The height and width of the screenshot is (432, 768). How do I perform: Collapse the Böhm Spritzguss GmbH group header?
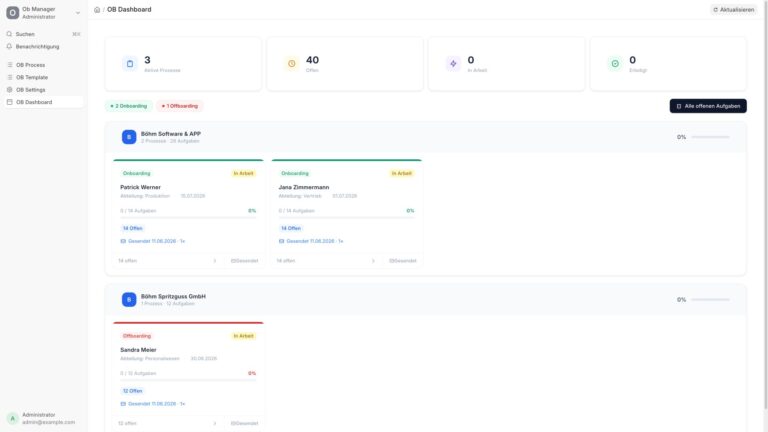click(426, 300)
